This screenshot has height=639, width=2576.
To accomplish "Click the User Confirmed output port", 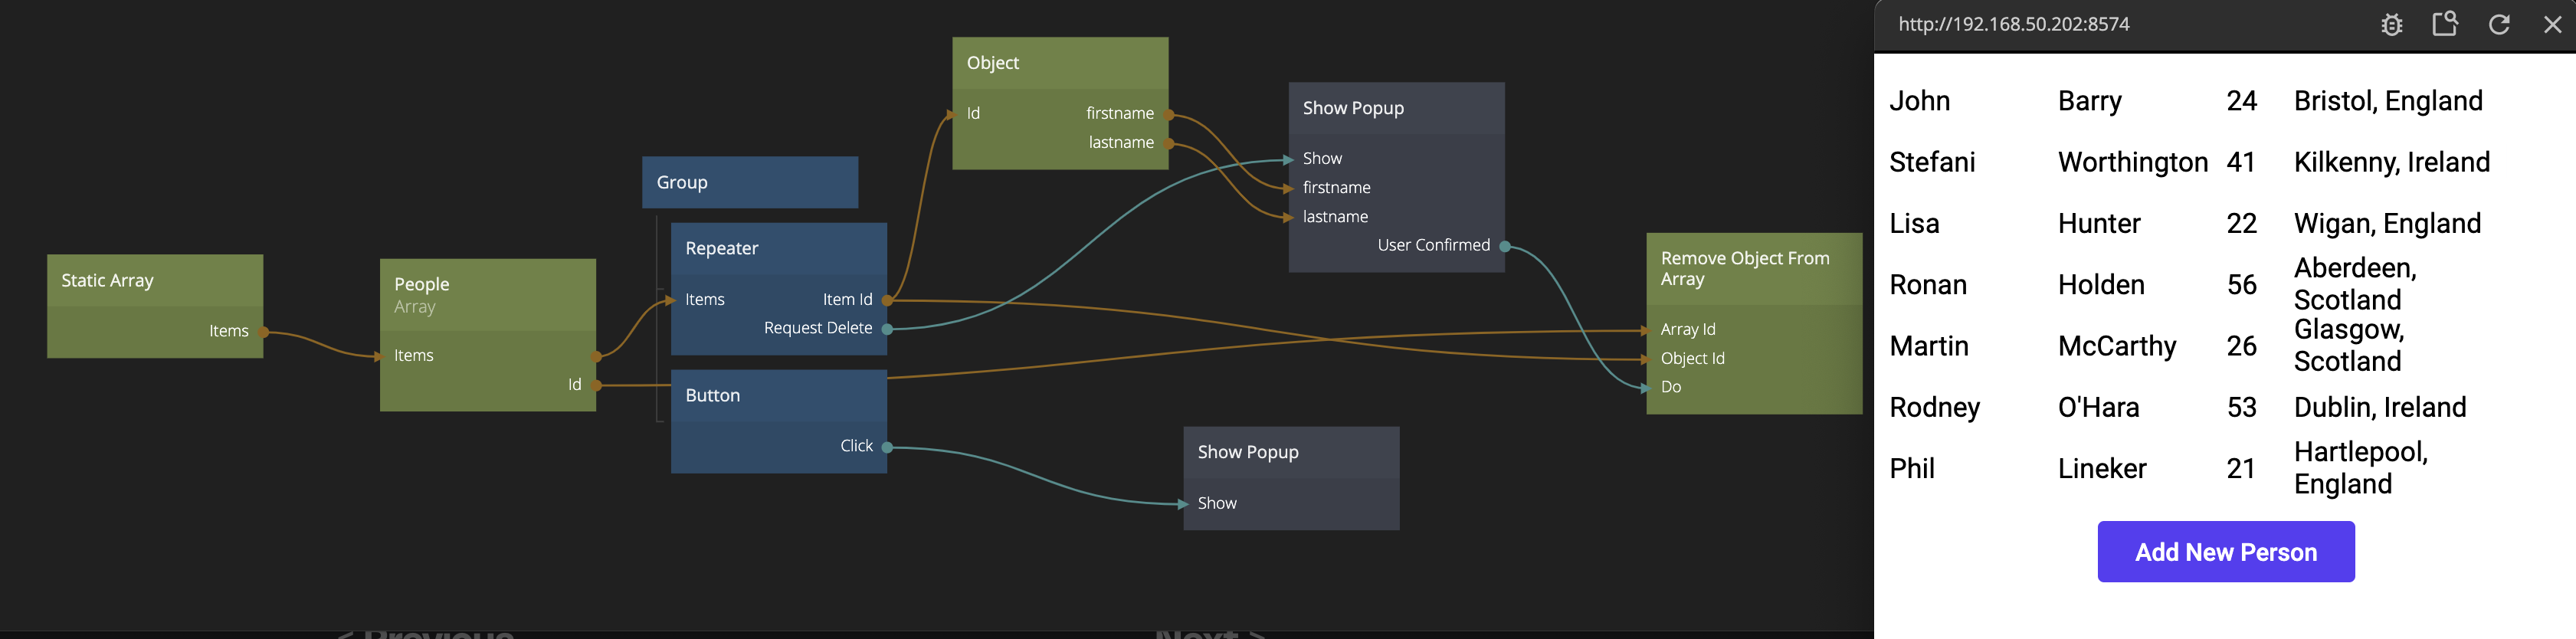I will (1504, 246).
